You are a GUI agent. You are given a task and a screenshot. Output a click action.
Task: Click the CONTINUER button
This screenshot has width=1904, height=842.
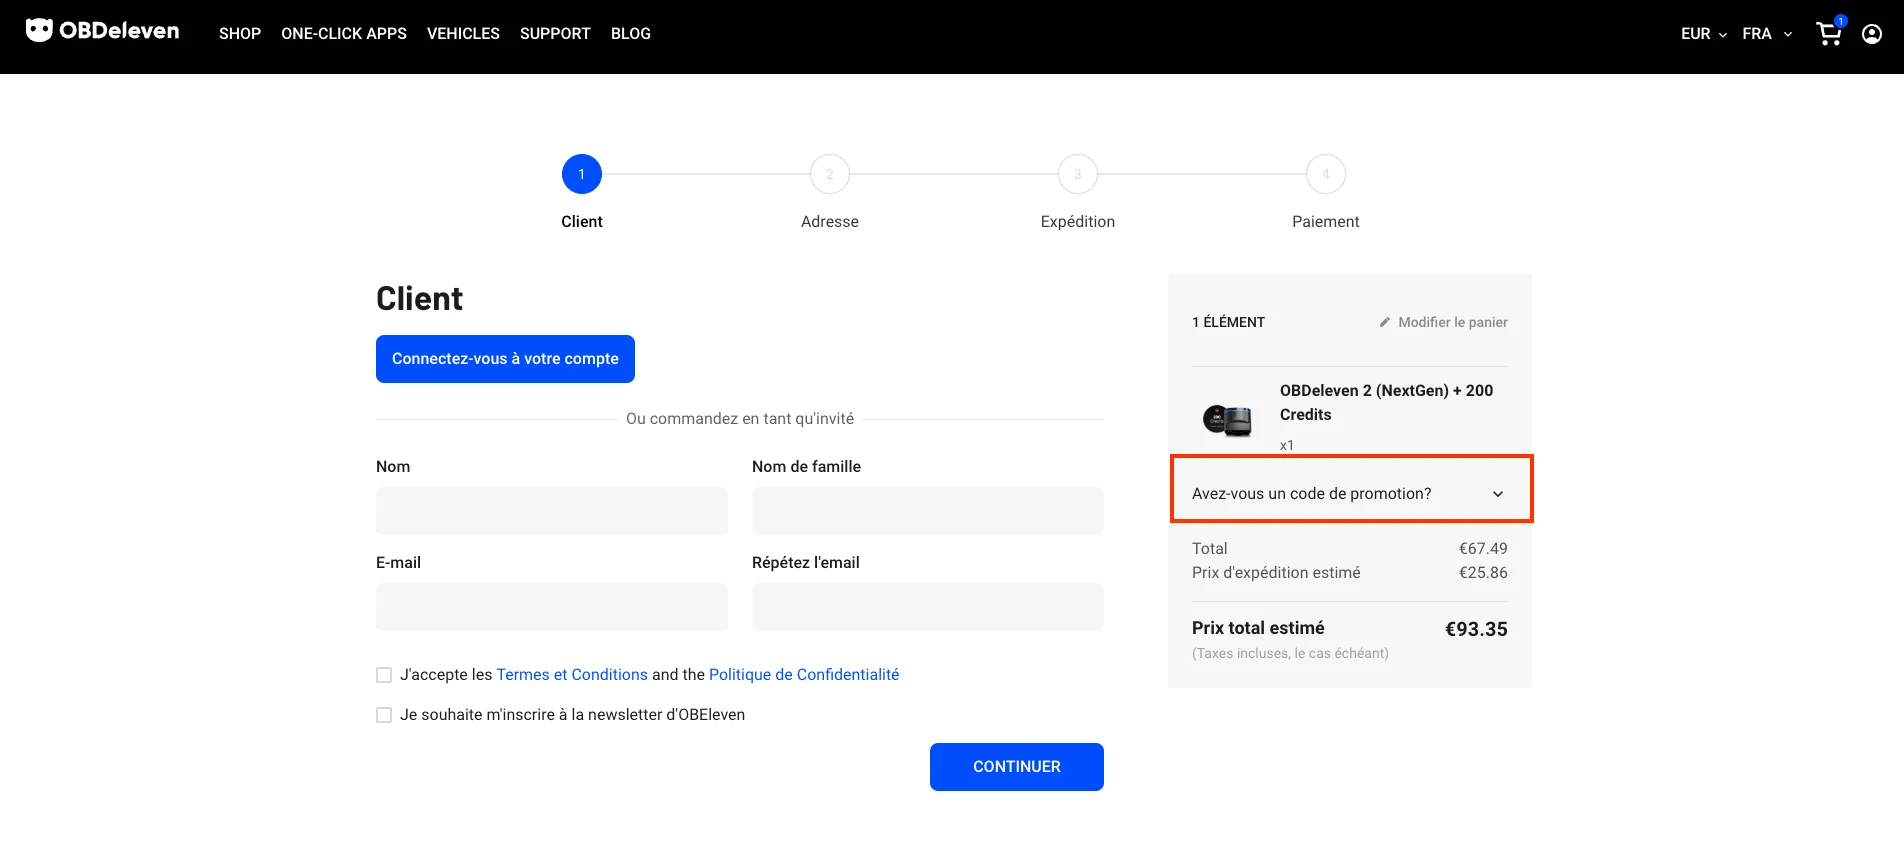(x=1017, y=767)
